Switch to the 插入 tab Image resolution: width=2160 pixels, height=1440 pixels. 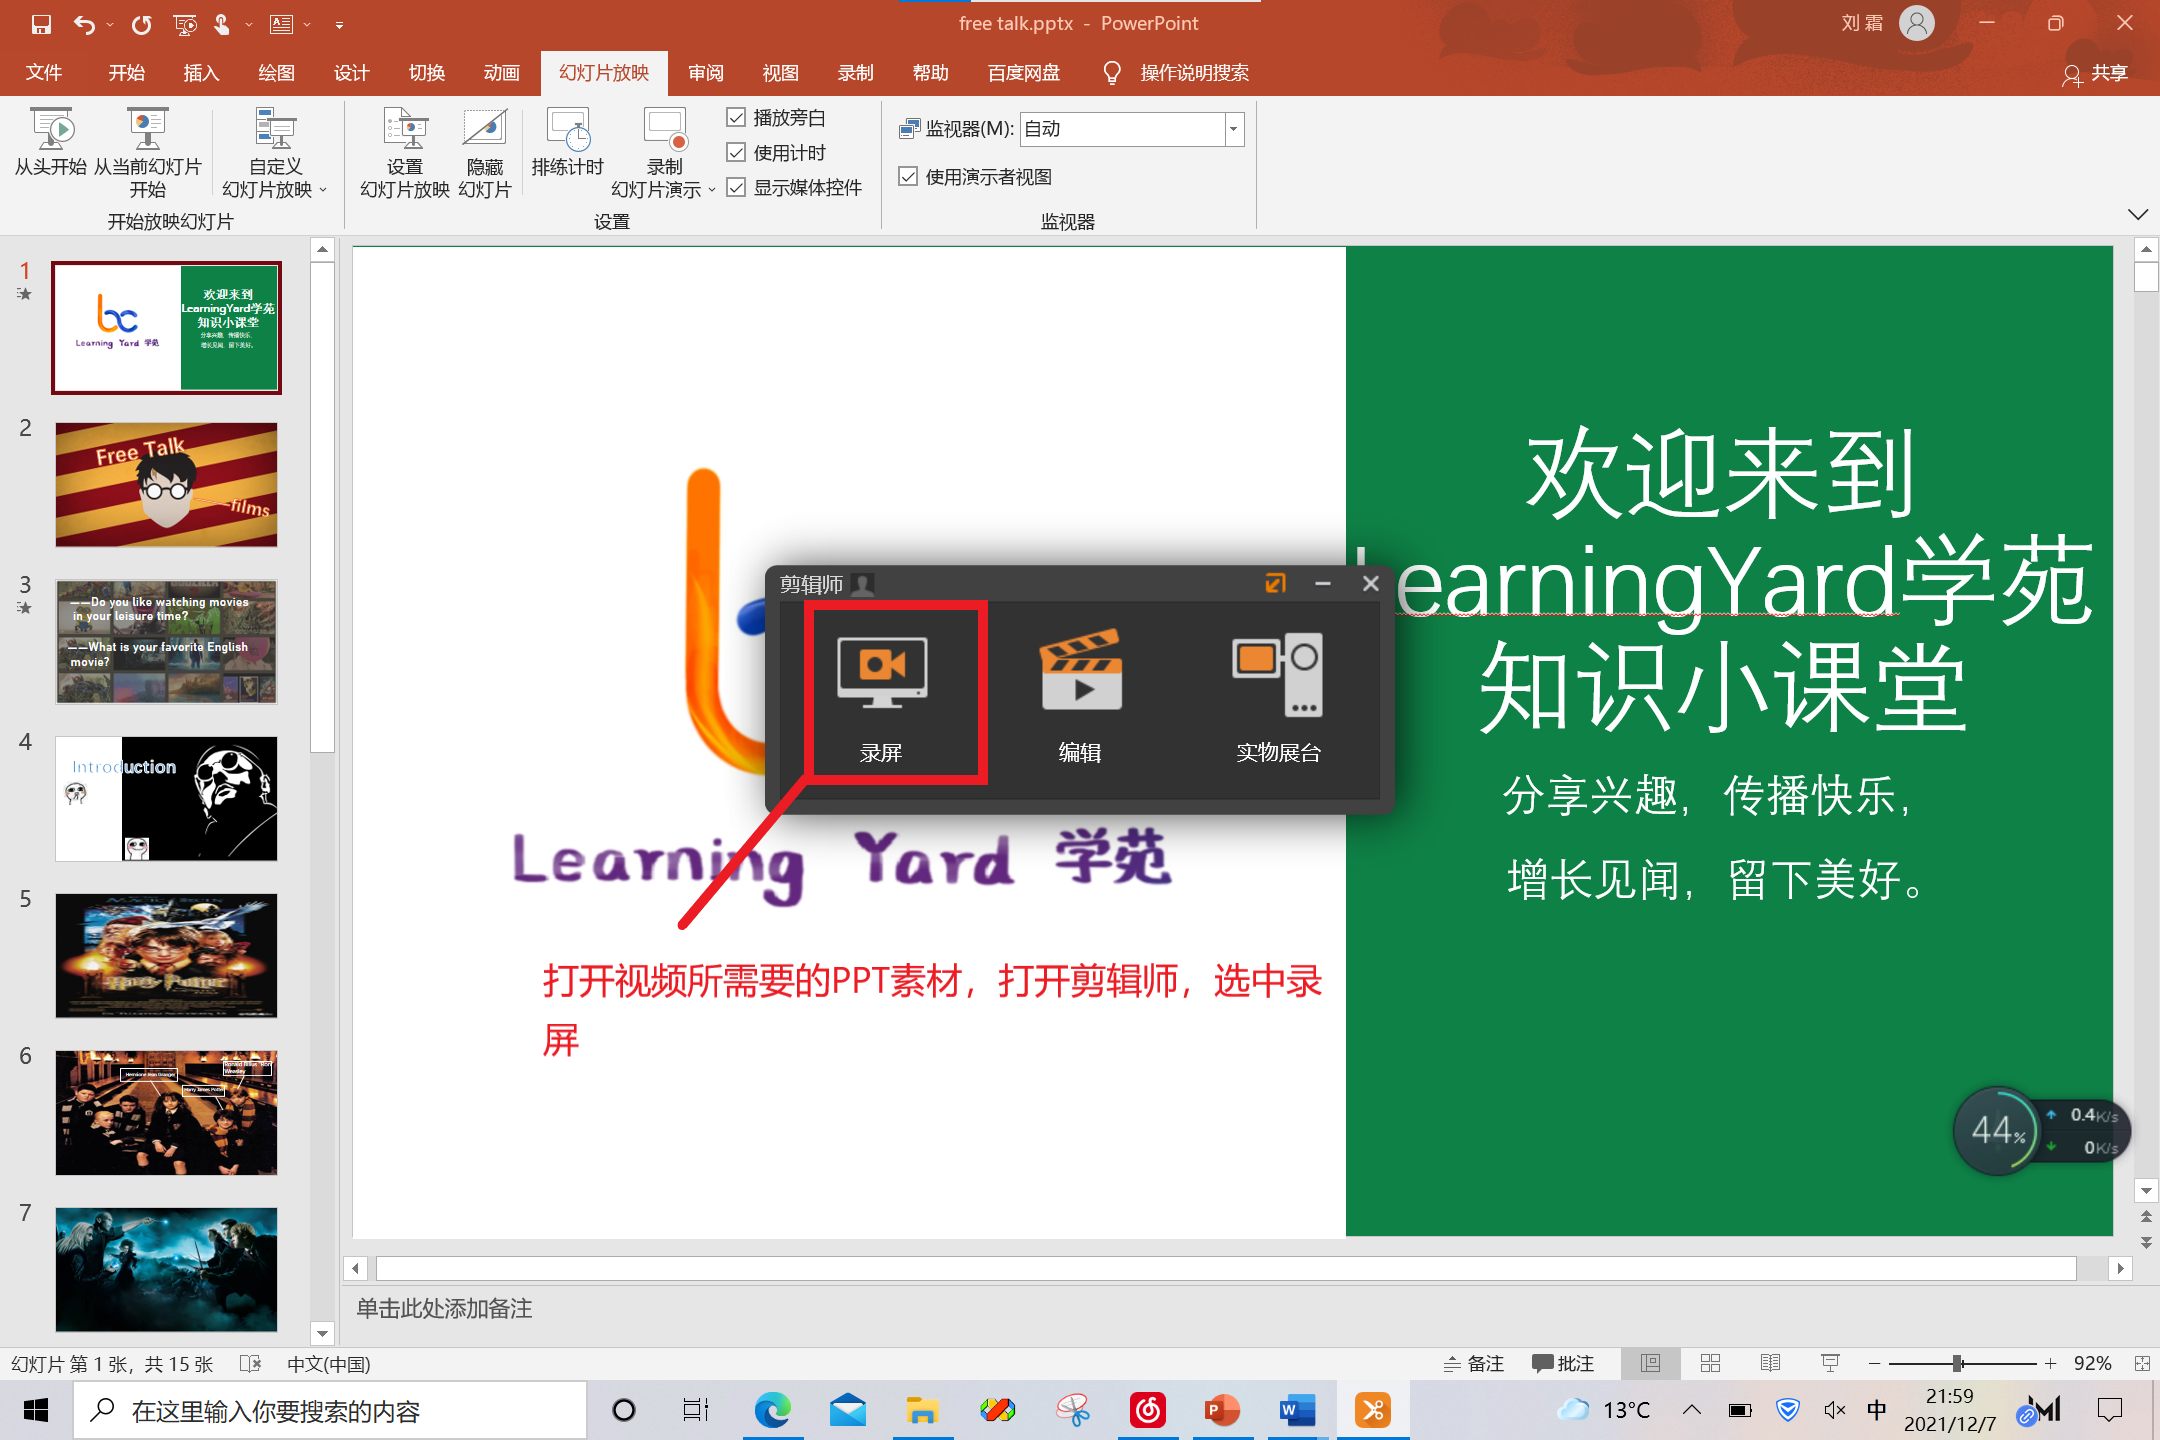(201, 73)
